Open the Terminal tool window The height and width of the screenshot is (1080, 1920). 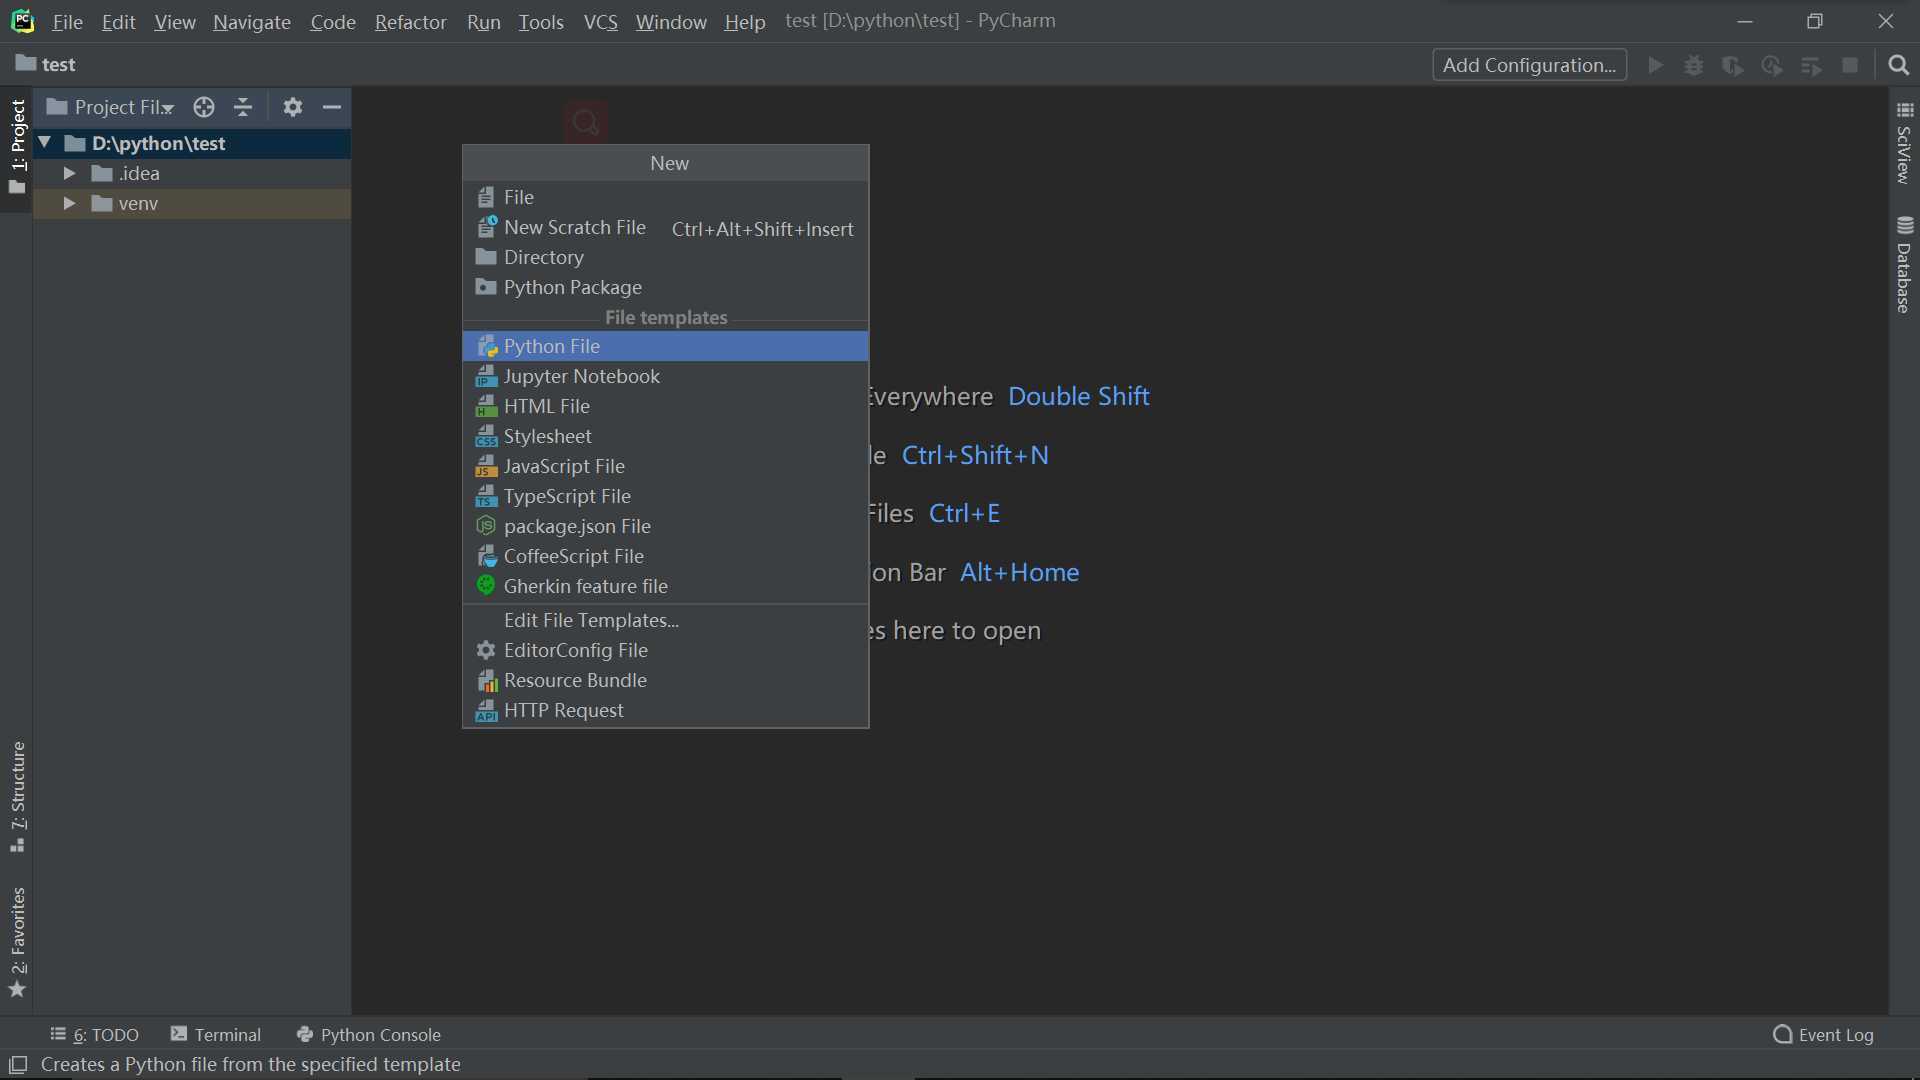click(215, 1034)
